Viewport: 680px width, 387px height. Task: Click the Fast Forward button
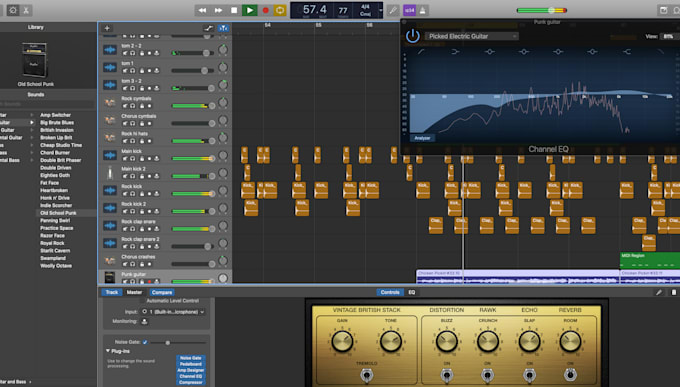(x=218, y=10)
